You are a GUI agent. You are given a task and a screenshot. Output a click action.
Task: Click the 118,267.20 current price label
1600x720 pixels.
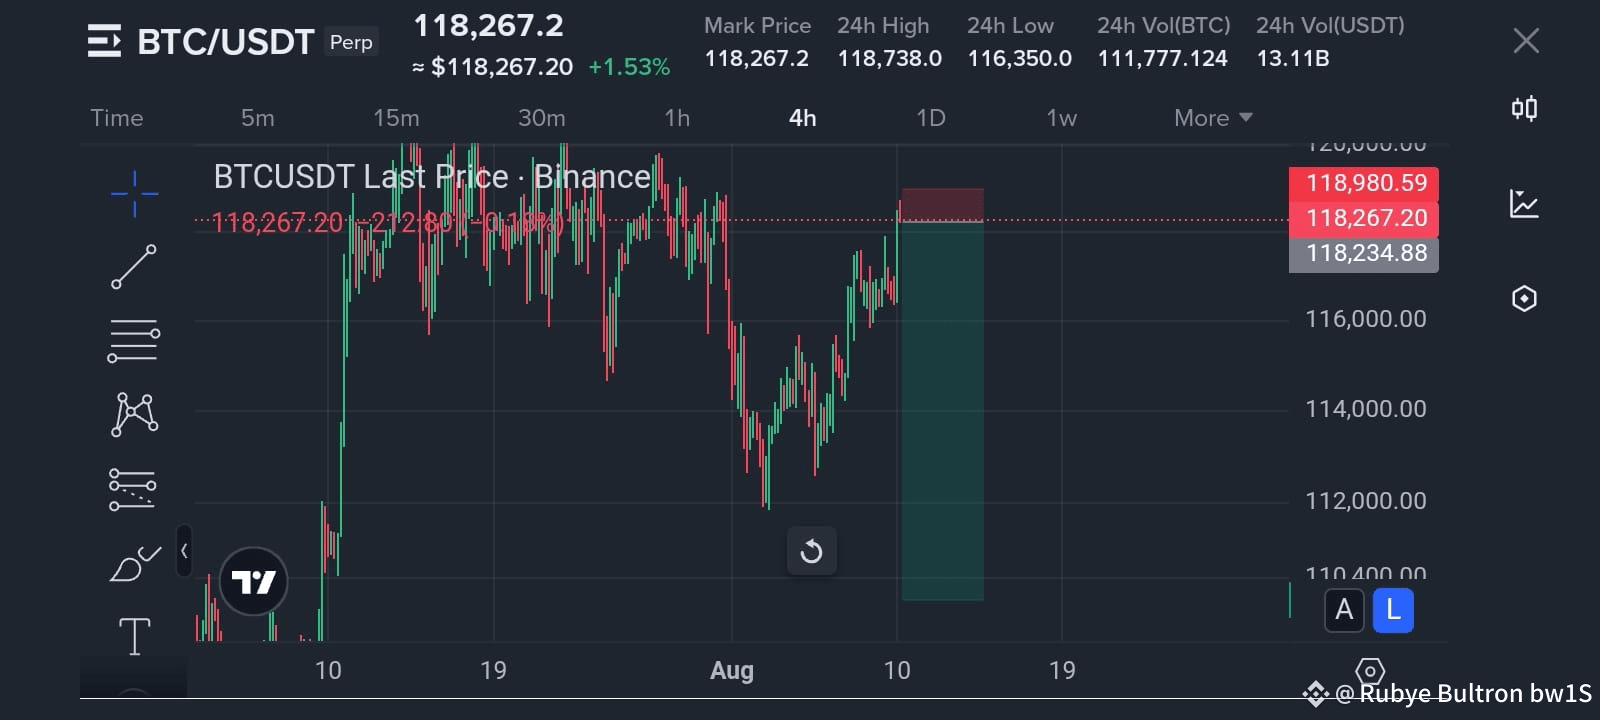[1364, 218]
